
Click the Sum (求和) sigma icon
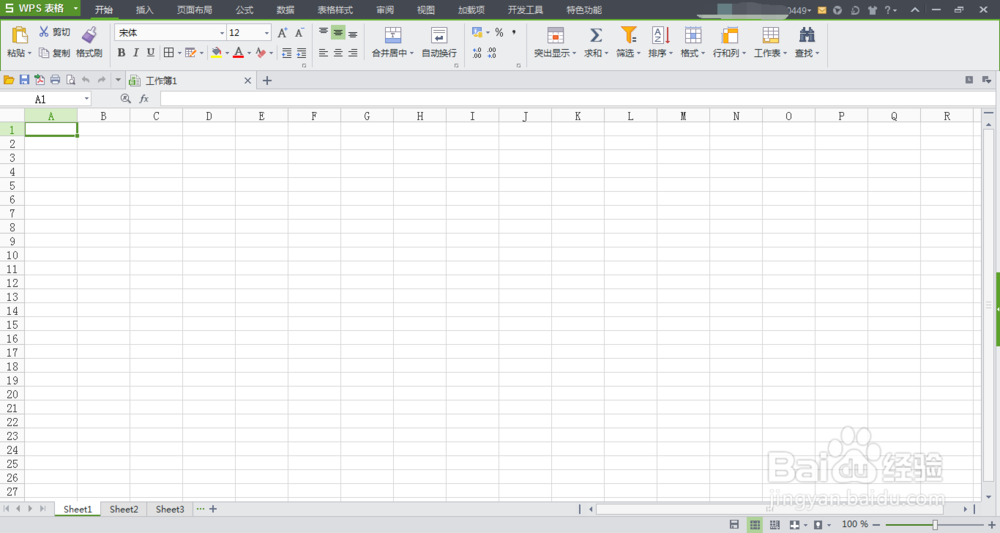[x=596, y=35]
